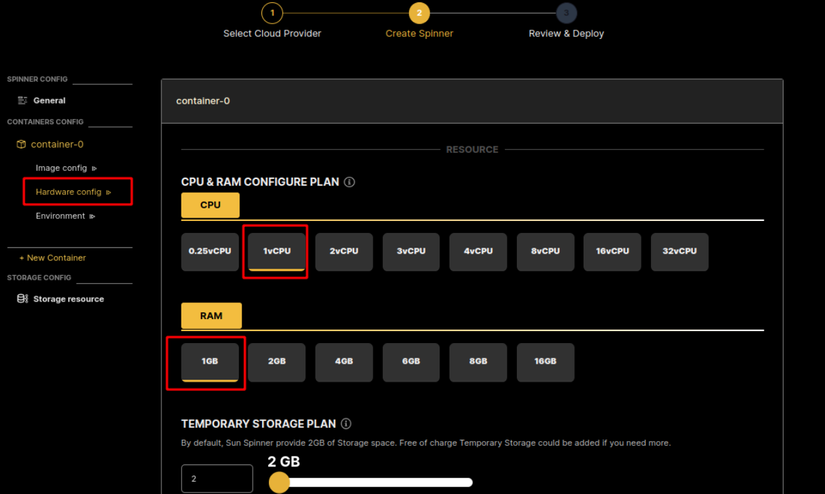Viewport: 825px width, 494px height.
Task: Select the 32vCPU plan
Action: pyautogui.click(x=679, y=252)
